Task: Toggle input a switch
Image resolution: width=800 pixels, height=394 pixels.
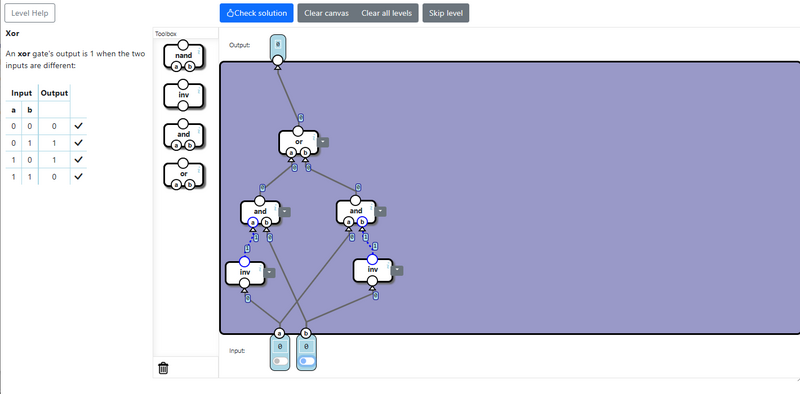Action: [x=280, y=361]
